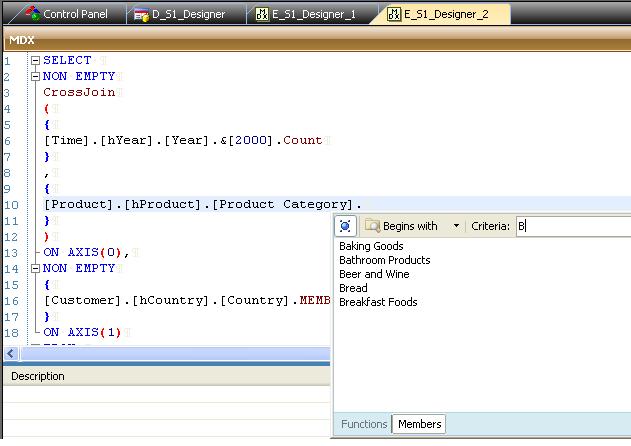Click the Begins with search folder icon

coord(372,226)
